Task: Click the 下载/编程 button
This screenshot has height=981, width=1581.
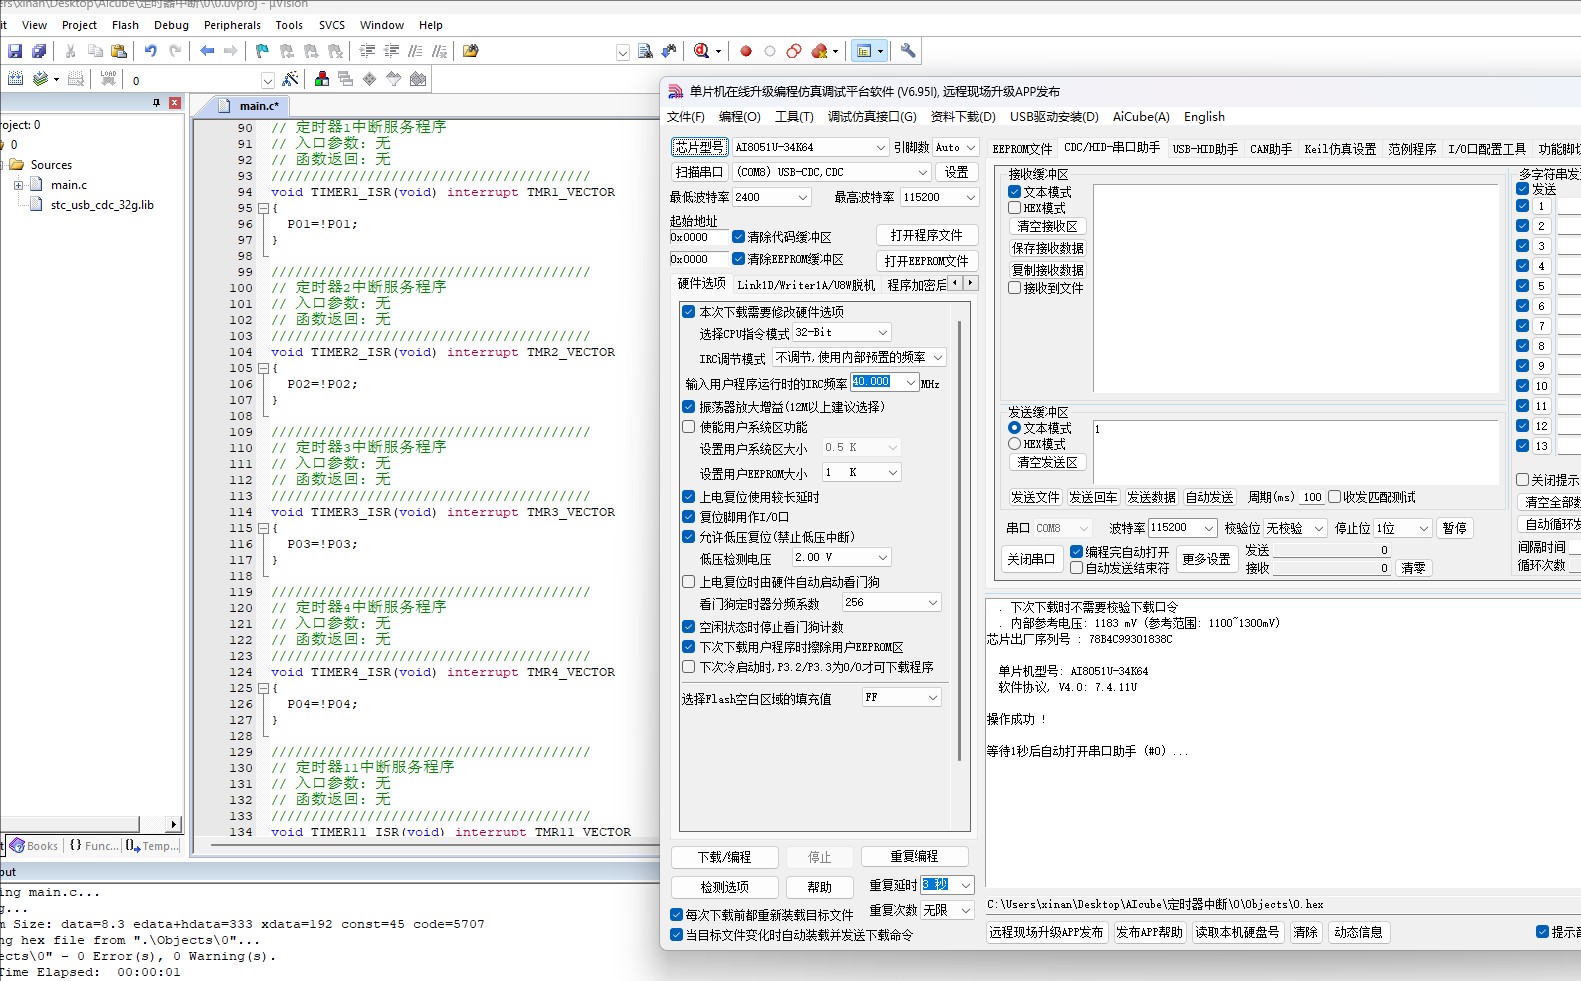Action: [725, 857]
